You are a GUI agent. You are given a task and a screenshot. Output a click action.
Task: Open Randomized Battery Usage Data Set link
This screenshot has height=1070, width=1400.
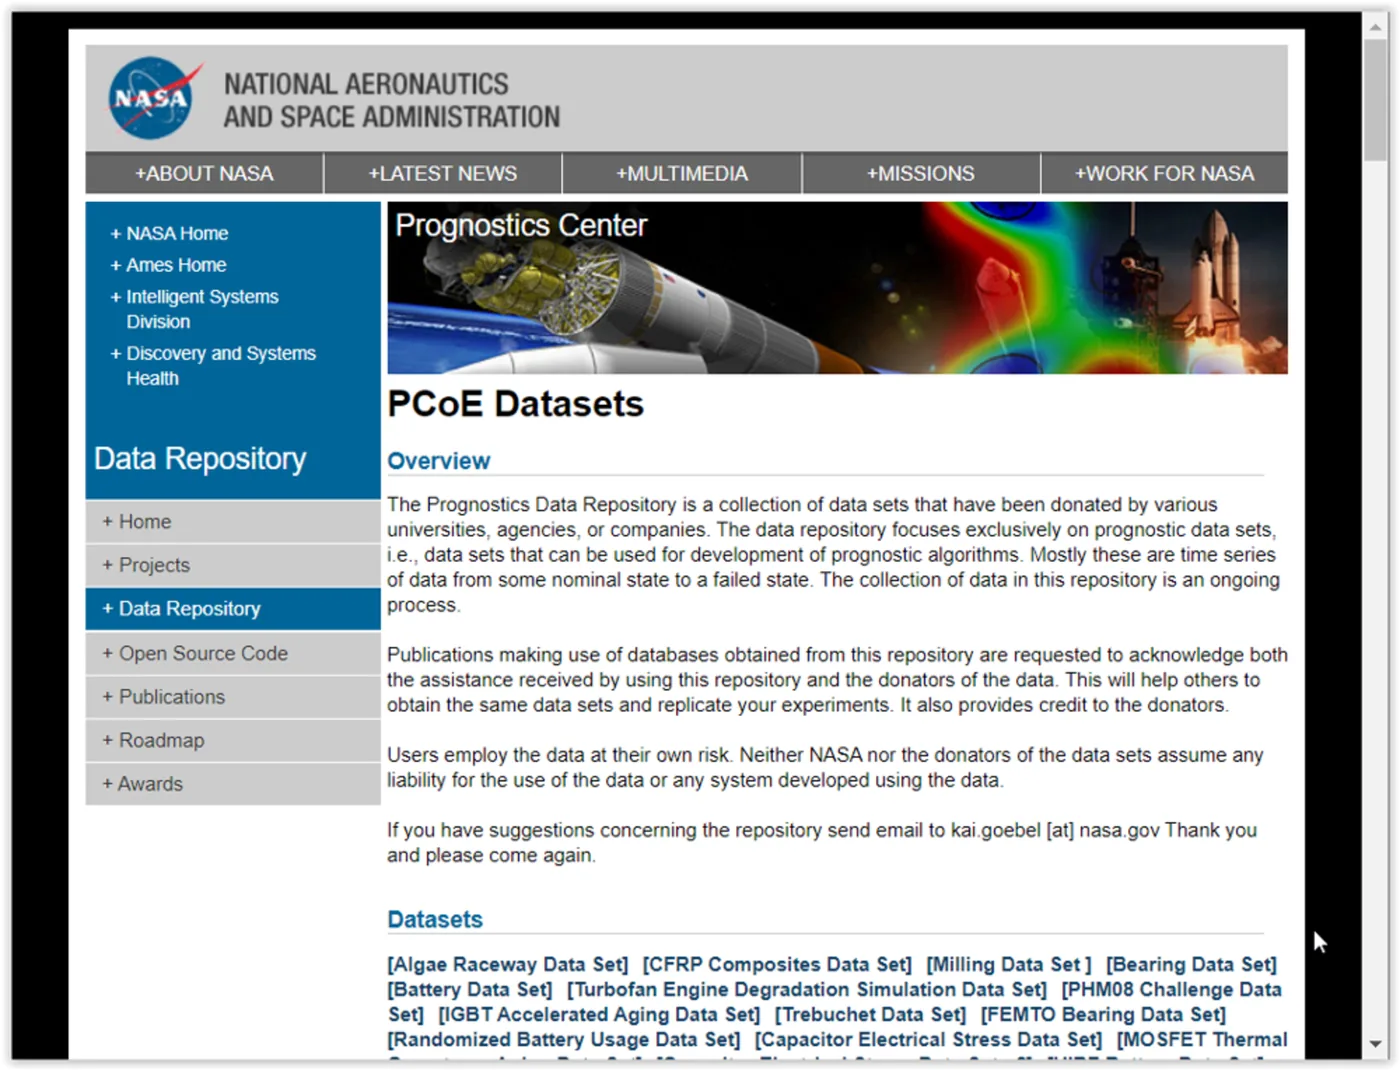pyautogui.click(x=564, y=1040)
